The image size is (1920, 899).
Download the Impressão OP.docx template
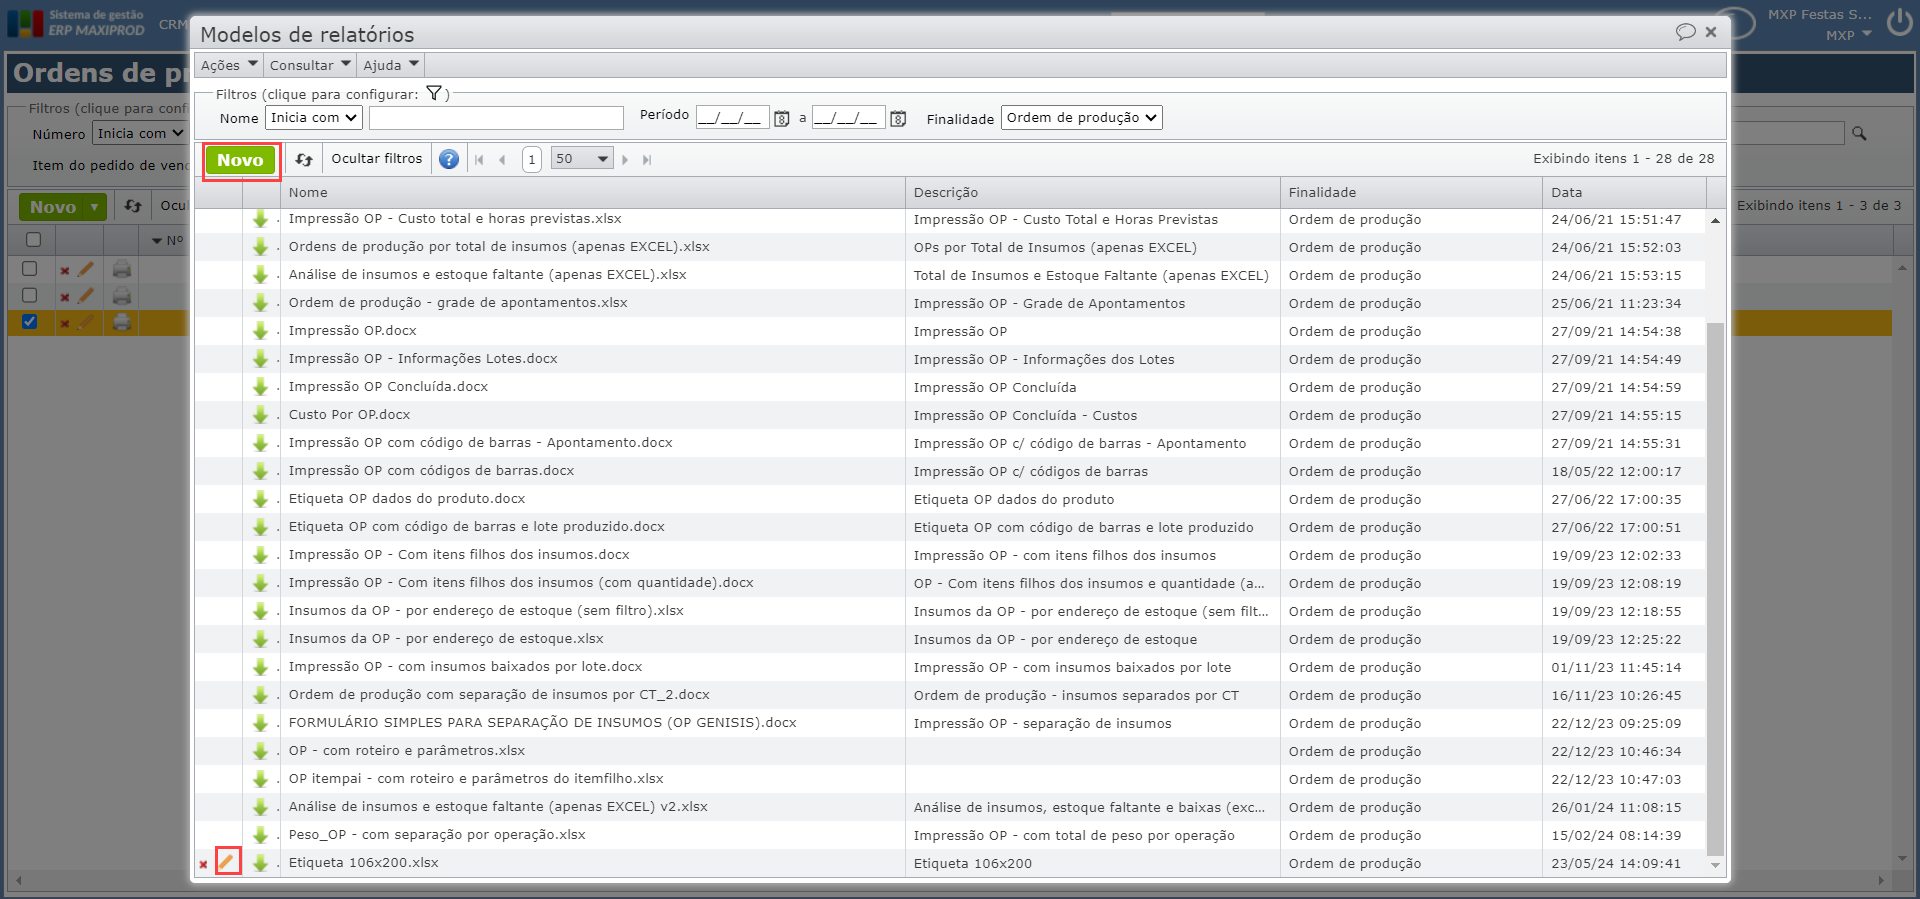point(260,331)
